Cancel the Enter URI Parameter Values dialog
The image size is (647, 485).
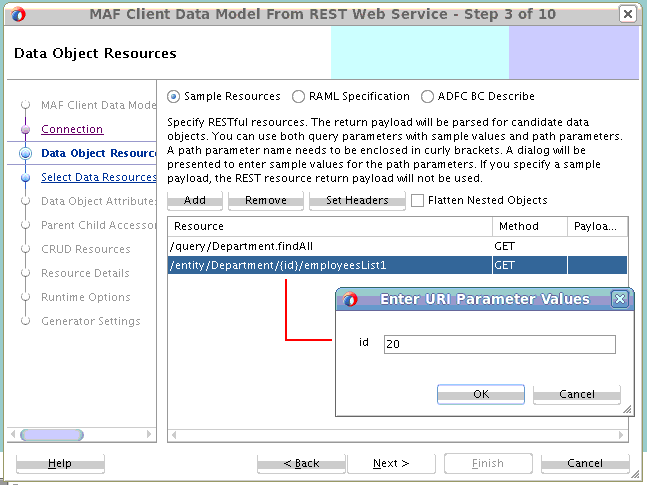coord(577,395)
